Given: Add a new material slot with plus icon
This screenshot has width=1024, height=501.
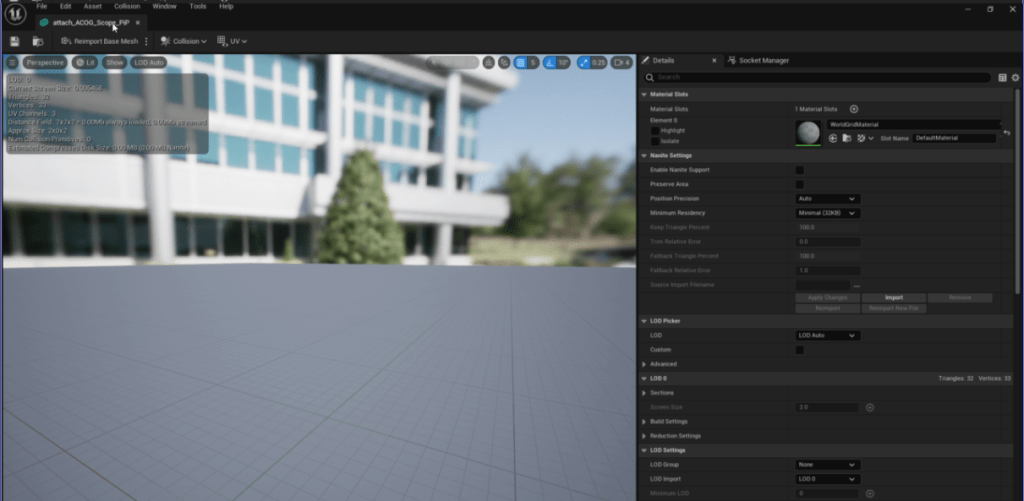Looking at the screenshot, I should 854,108.
